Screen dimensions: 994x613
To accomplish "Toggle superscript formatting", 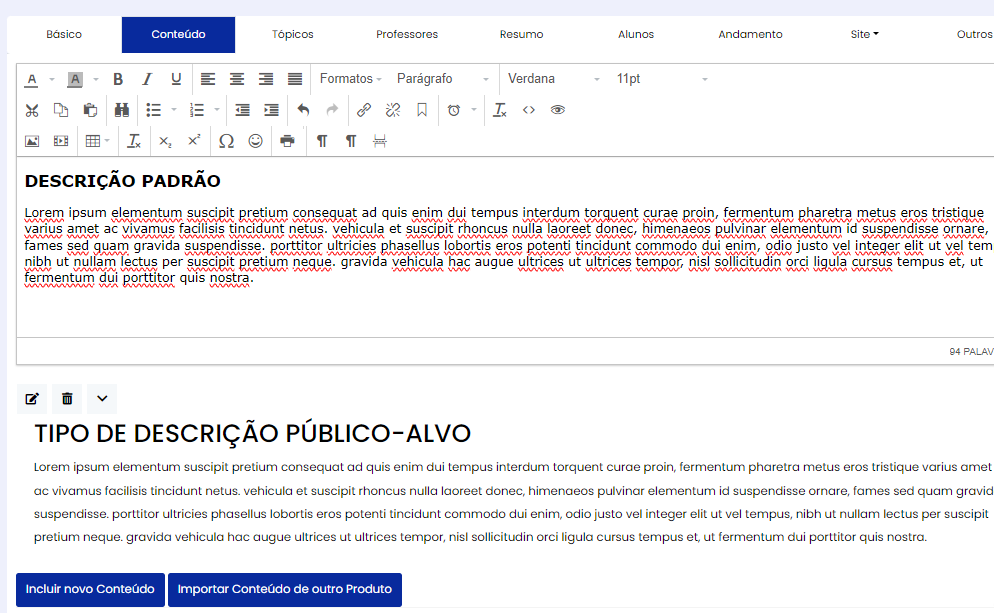I will pos(194,141).
